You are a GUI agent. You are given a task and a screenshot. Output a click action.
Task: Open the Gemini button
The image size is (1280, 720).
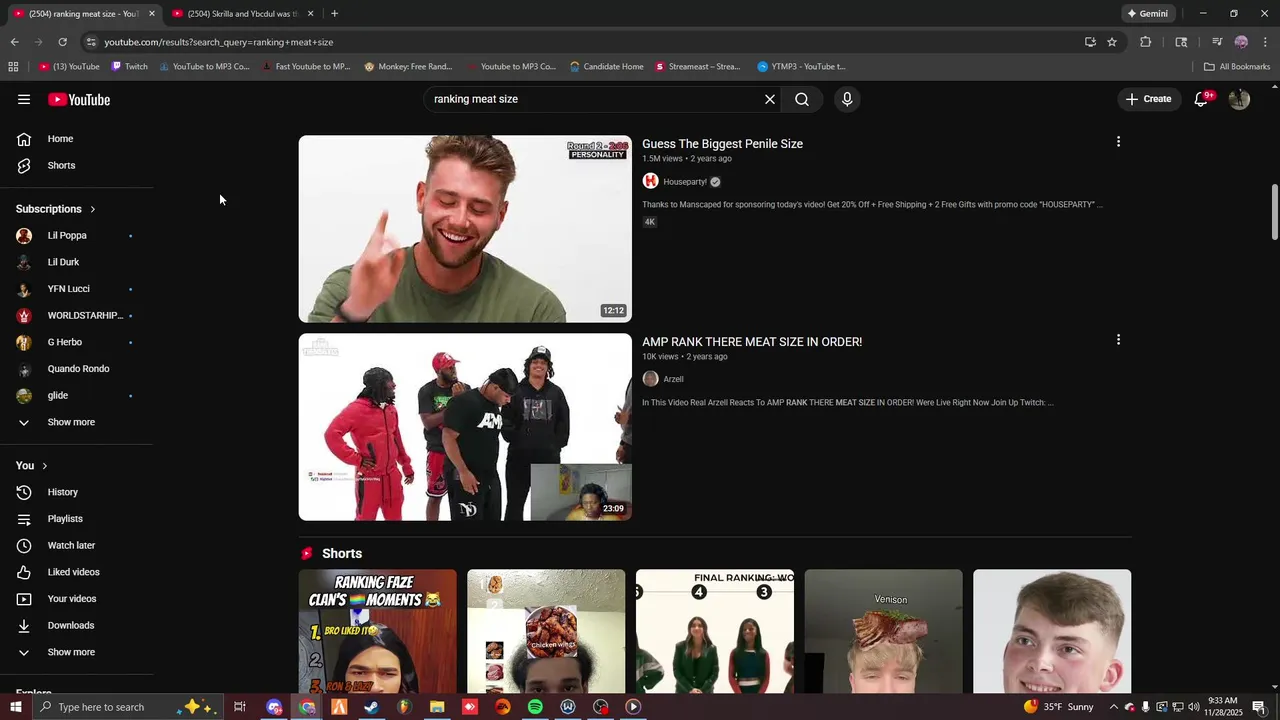click(1147, 14)
